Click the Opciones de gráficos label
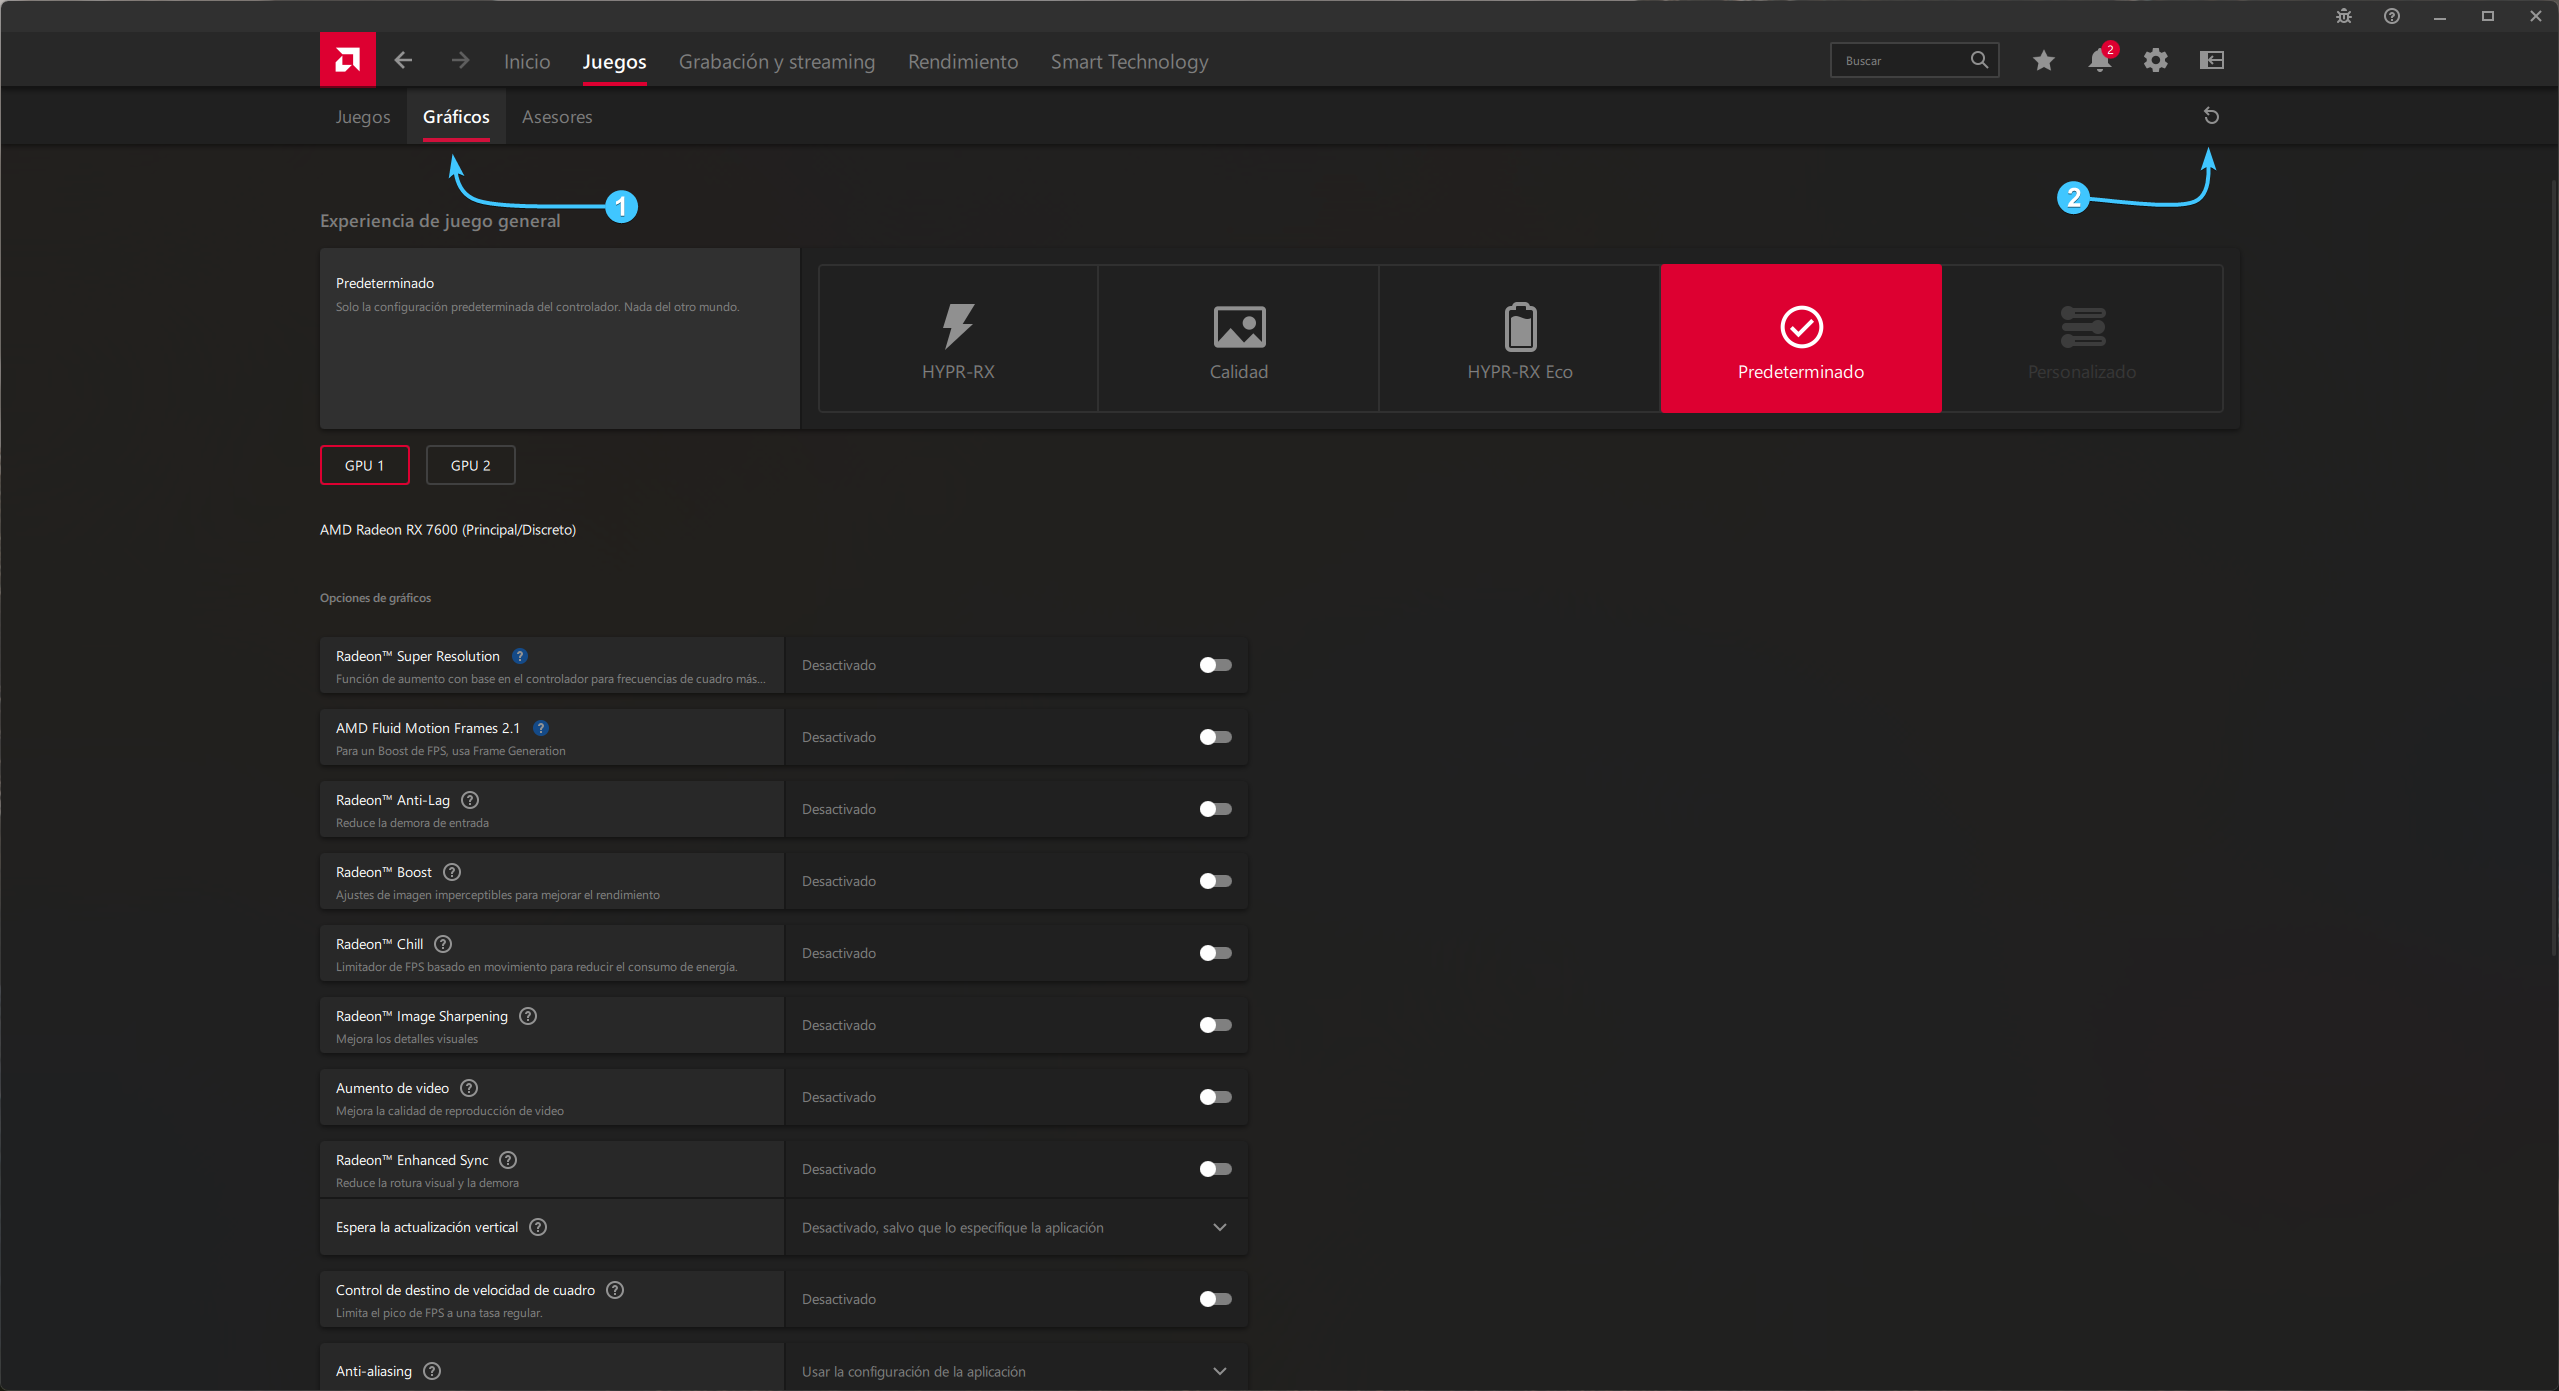This screenshot has height=1391, width=2559. [x=375, y=598]
